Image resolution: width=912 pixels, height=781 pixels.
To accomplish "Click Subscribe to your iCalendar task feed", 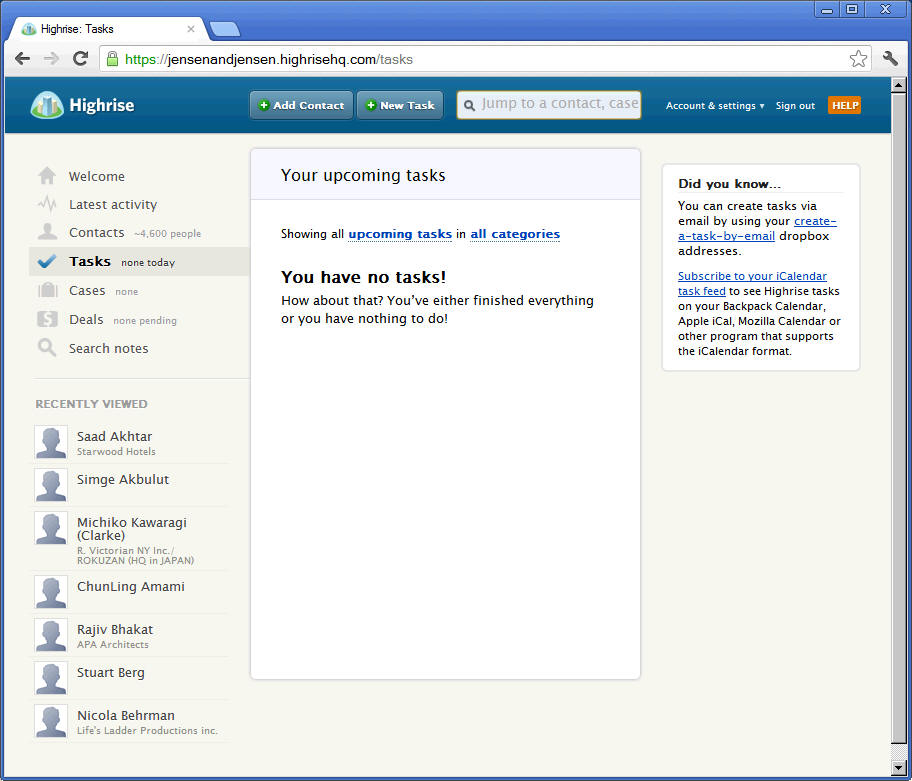I will [x=751, y=283].
